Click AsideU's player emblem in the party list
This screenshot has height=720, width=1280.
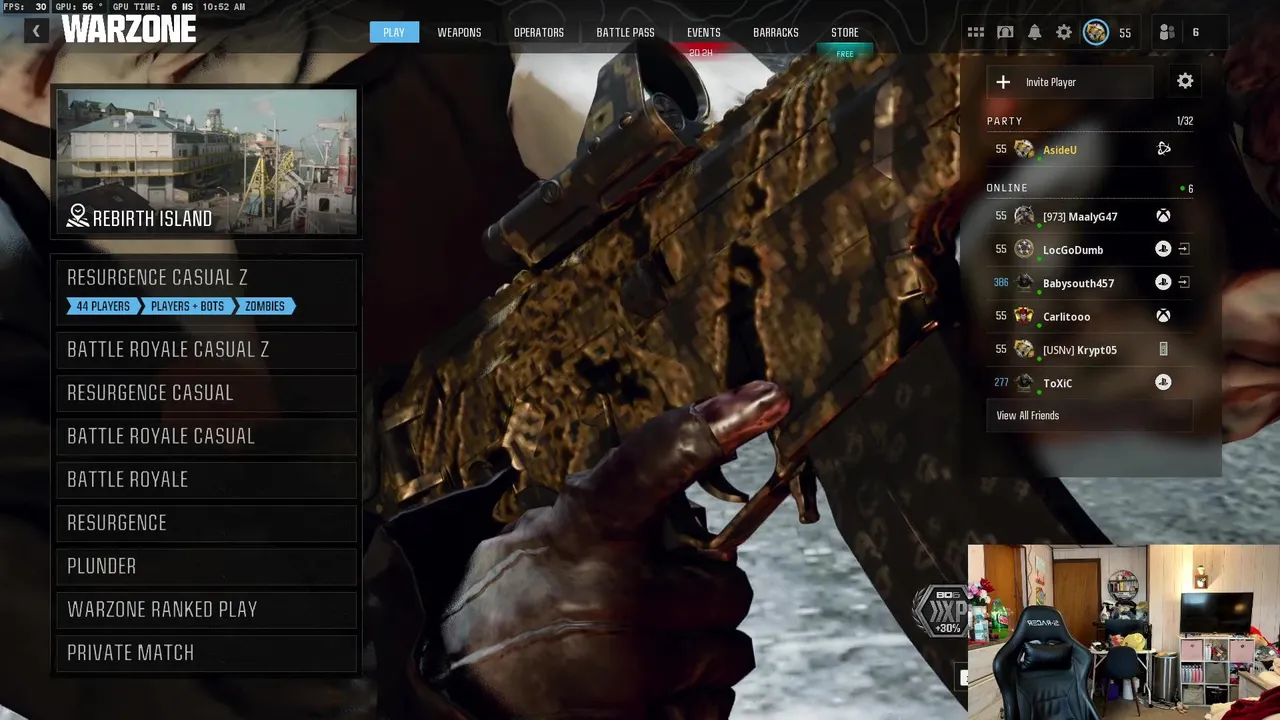(x=1024, y=149)
